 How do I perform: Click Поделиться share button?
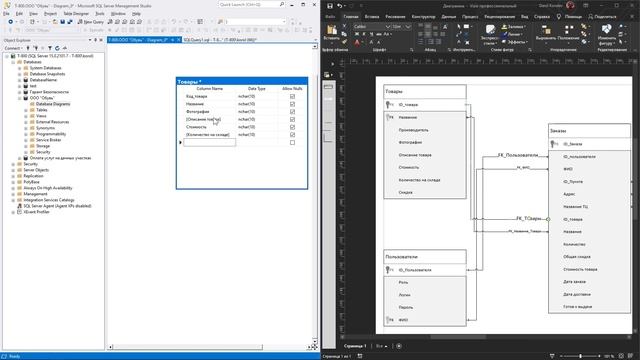tap(602, 17)
